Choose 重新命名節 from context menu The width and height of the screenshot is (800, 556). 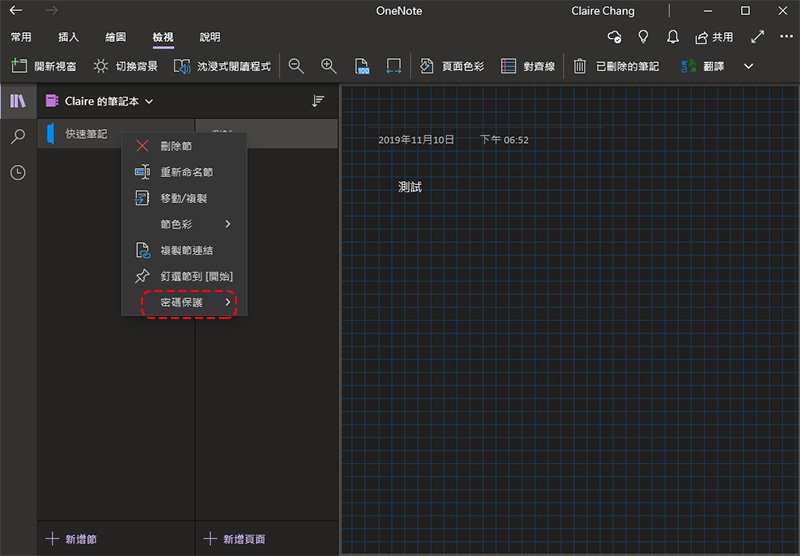pos(184,172)
